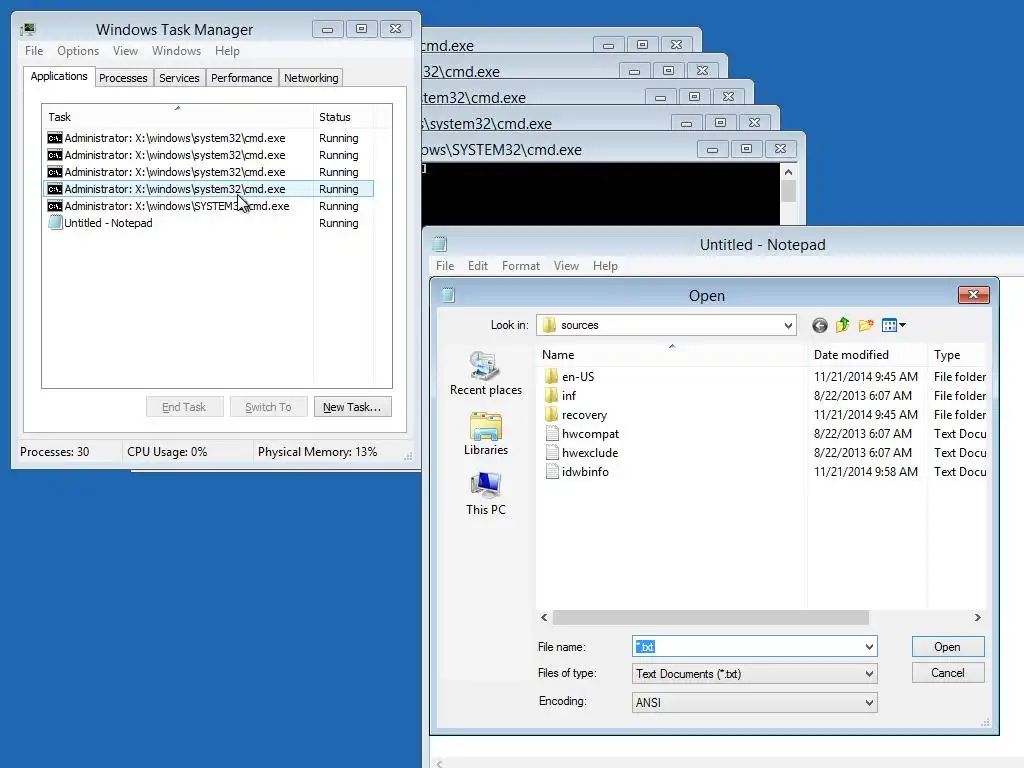Screen dimensions: 1024x768
Task: Select the SYSTEM32 cmd.exe task
Action: pyautogui.click(x=208, y=206)
